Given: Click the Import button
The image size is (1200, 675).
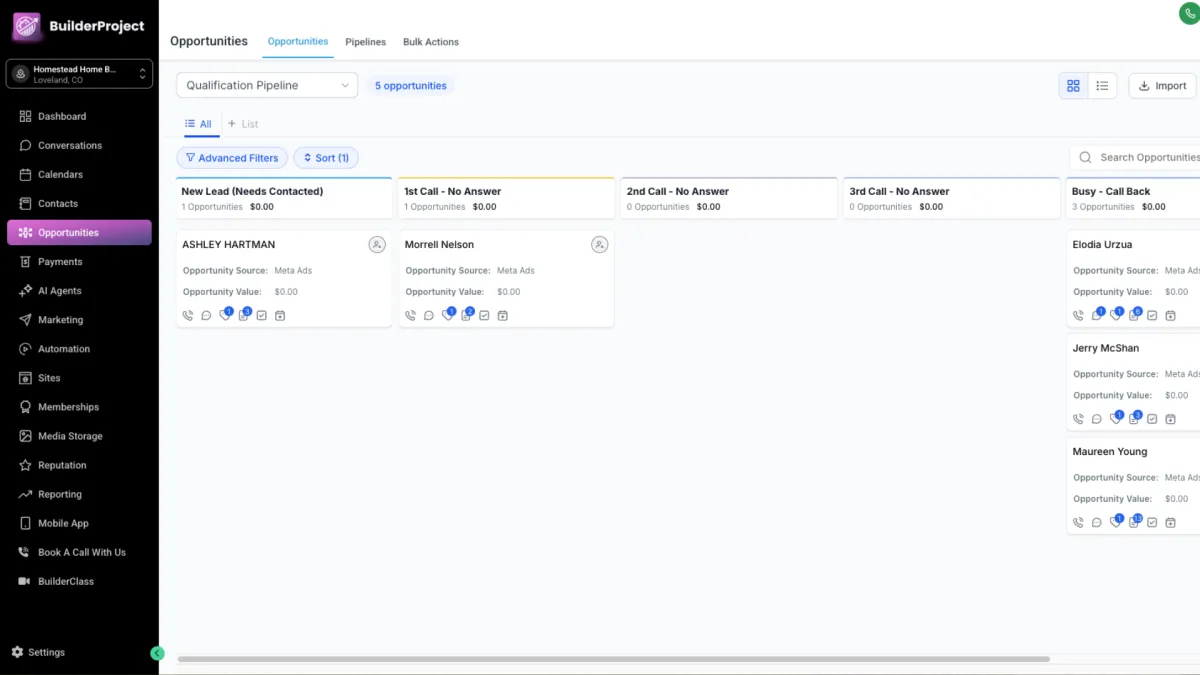Looking at the screenshot, I should coord(1162,86).
